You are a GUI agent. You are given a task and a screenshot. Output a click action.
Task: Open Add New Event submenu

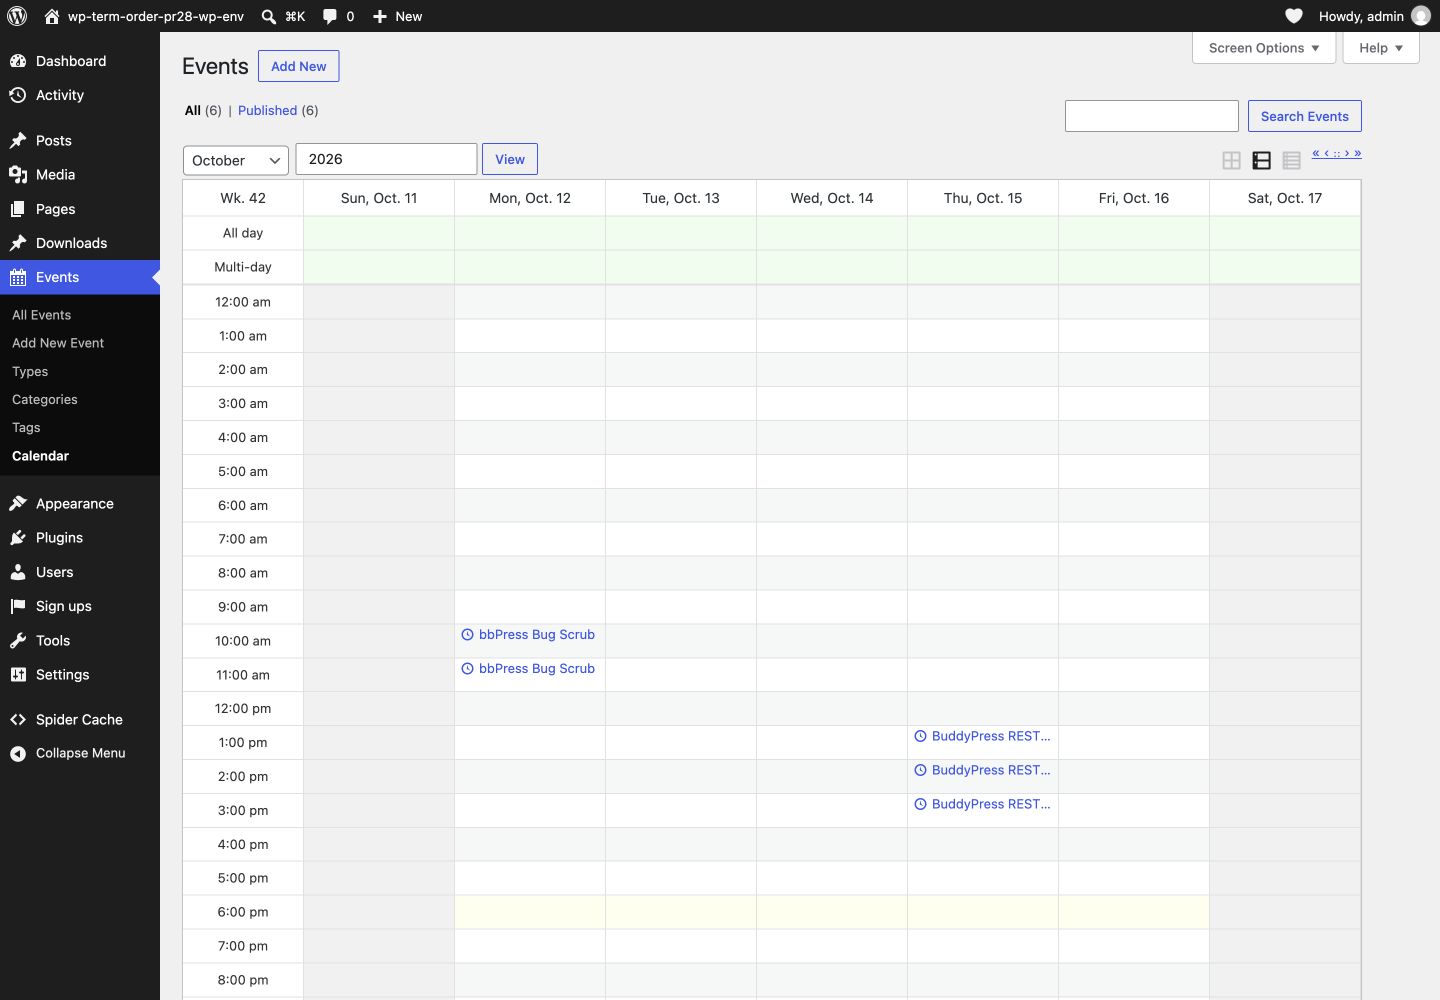[x=58, y=343]
